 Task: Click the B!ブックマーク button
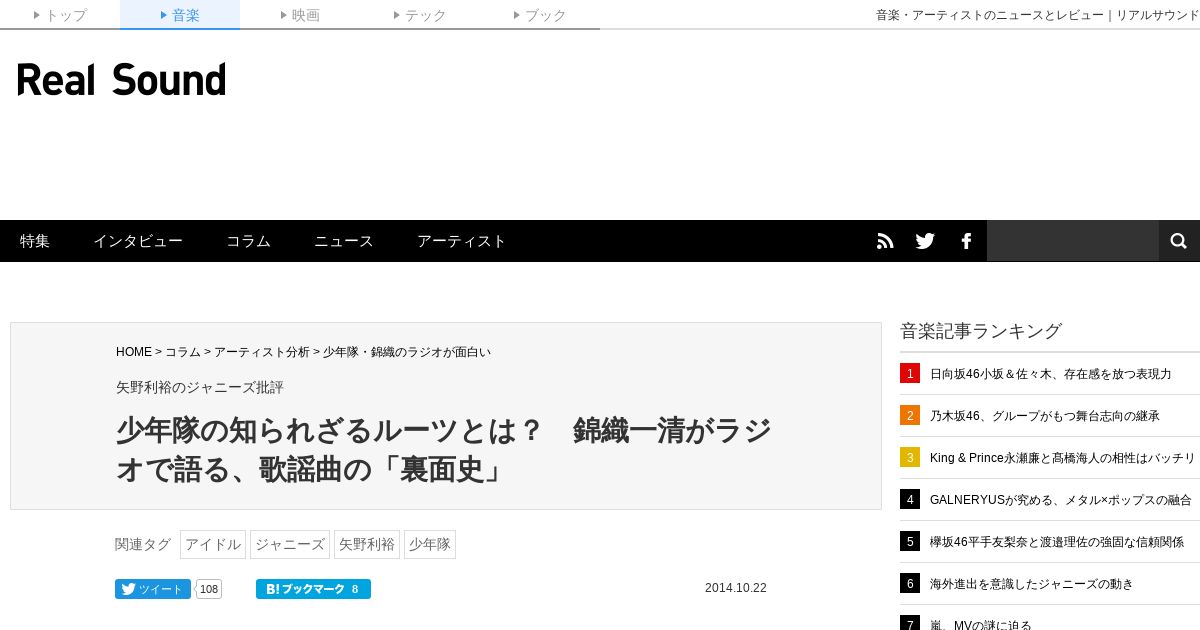[313, 589]
